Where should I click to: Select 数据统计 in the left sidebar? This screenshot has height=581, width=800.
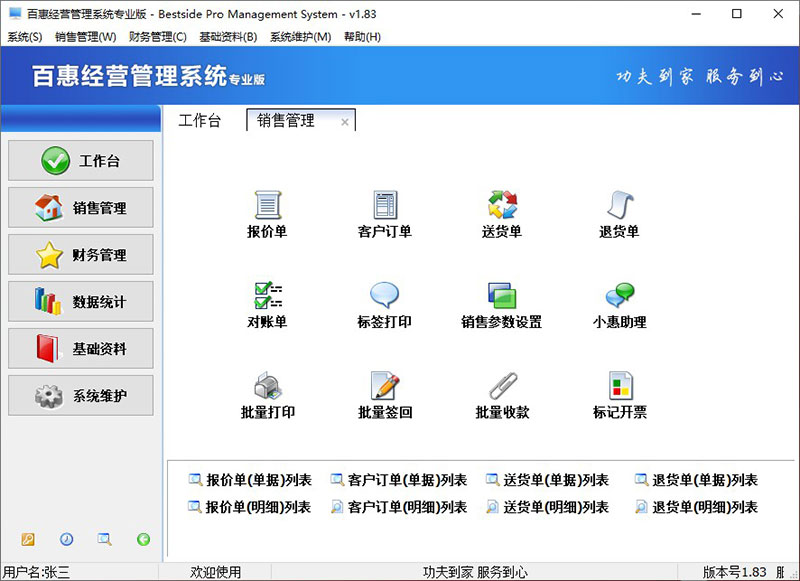(81, 301)
